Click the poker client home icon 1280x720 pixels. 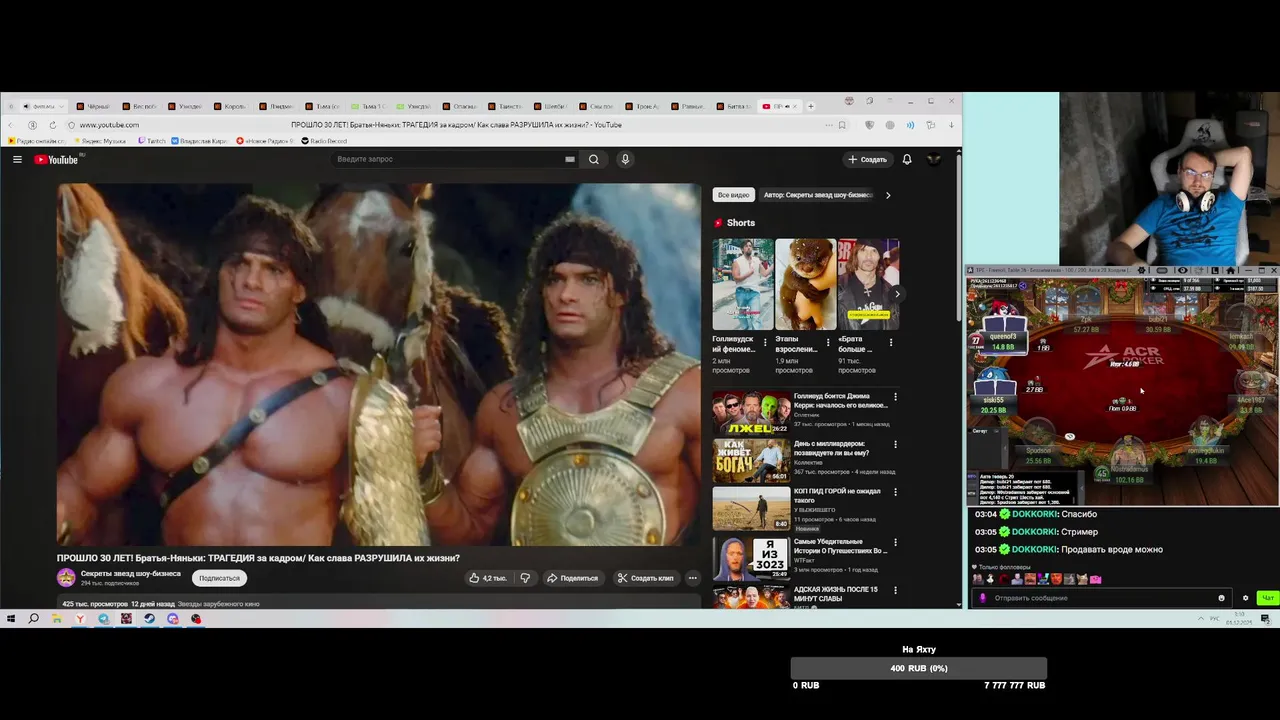point(1230,270)
